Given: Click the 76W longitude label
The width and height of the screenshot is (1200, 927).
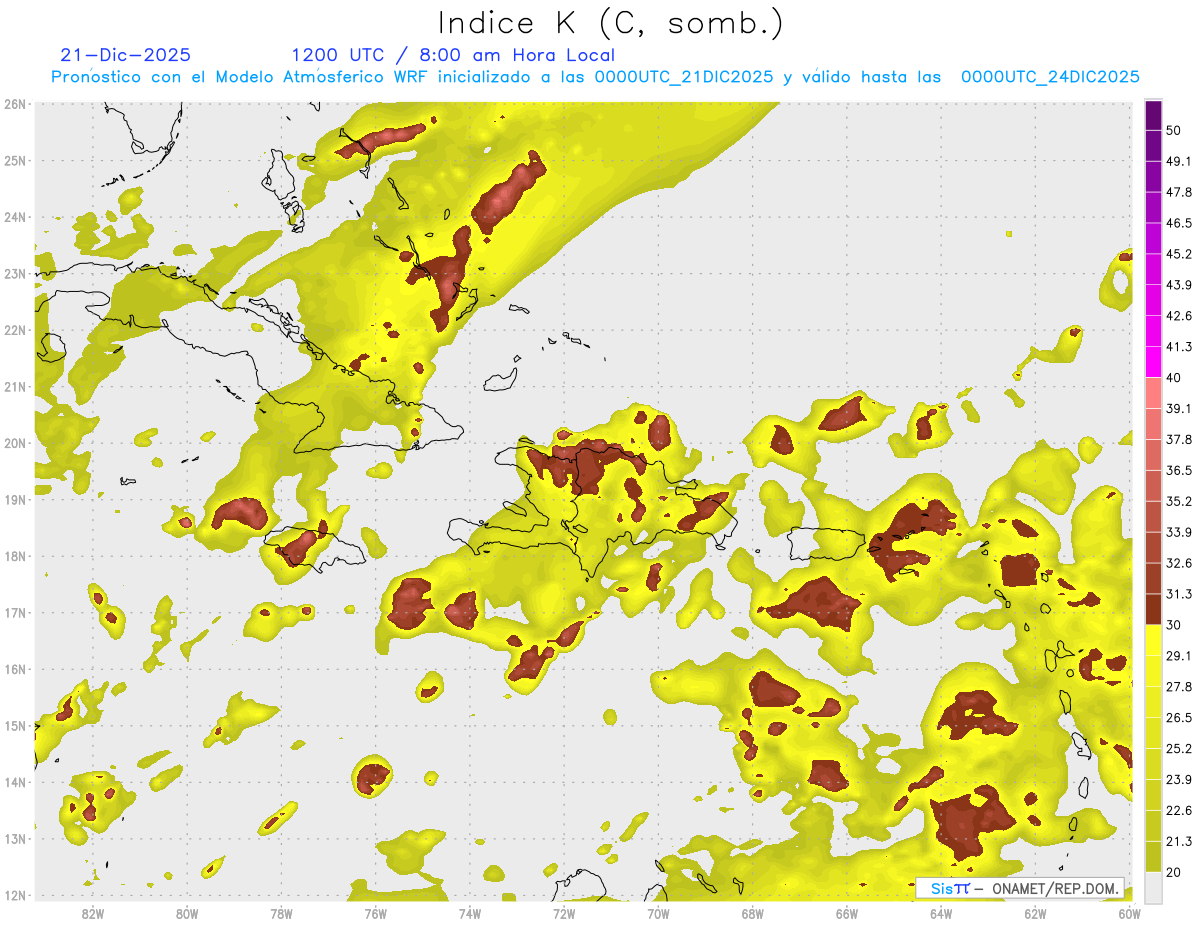Looking at the screenshot, I should [x=375, y=914].
